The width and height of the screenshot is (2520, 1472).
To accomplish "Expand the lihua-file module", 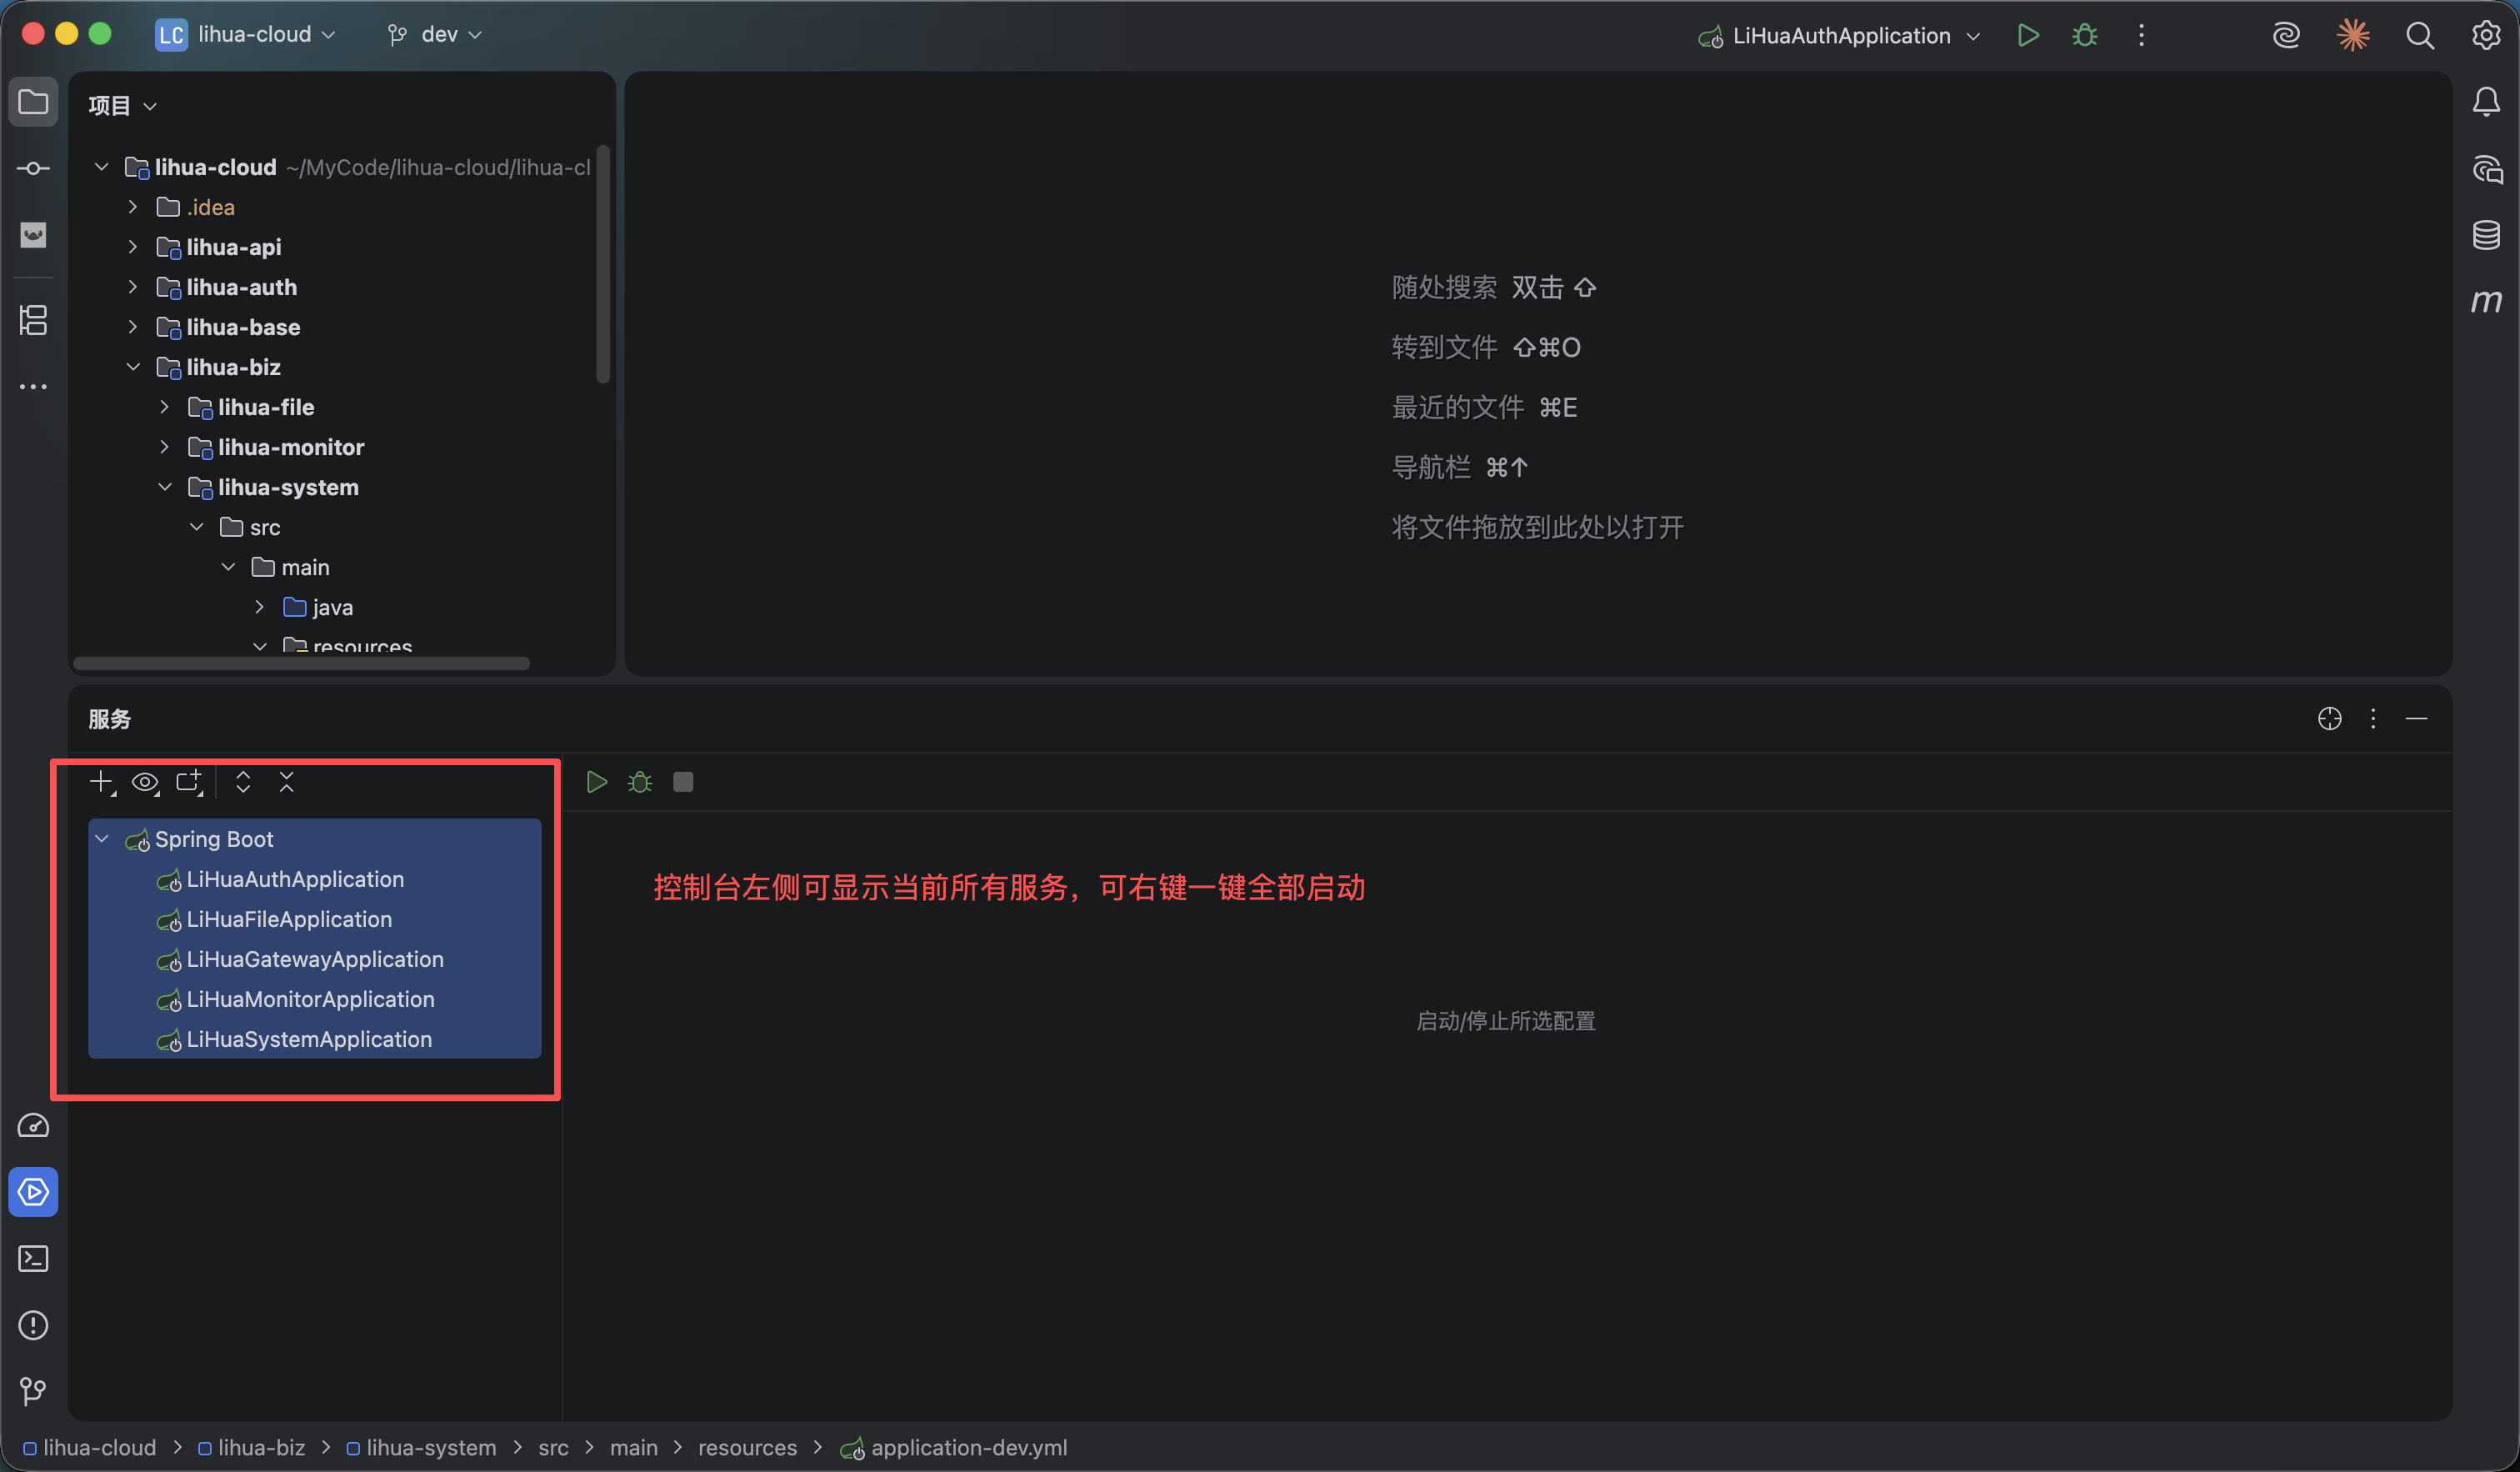I will [x=165, y=407].
